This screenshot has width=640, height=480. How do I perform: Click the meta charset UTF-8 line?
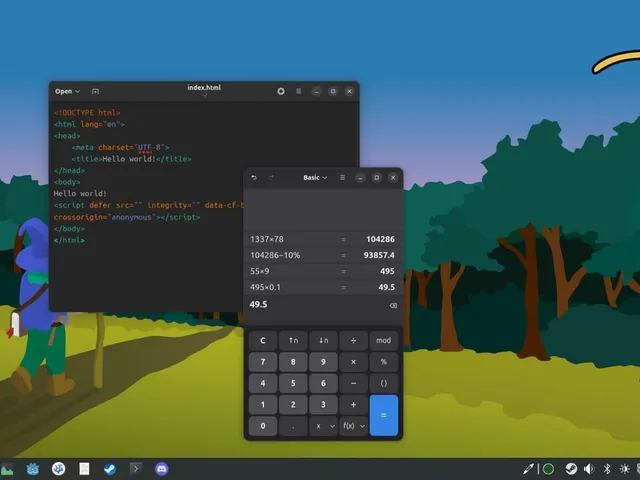[x=120, y=147]
